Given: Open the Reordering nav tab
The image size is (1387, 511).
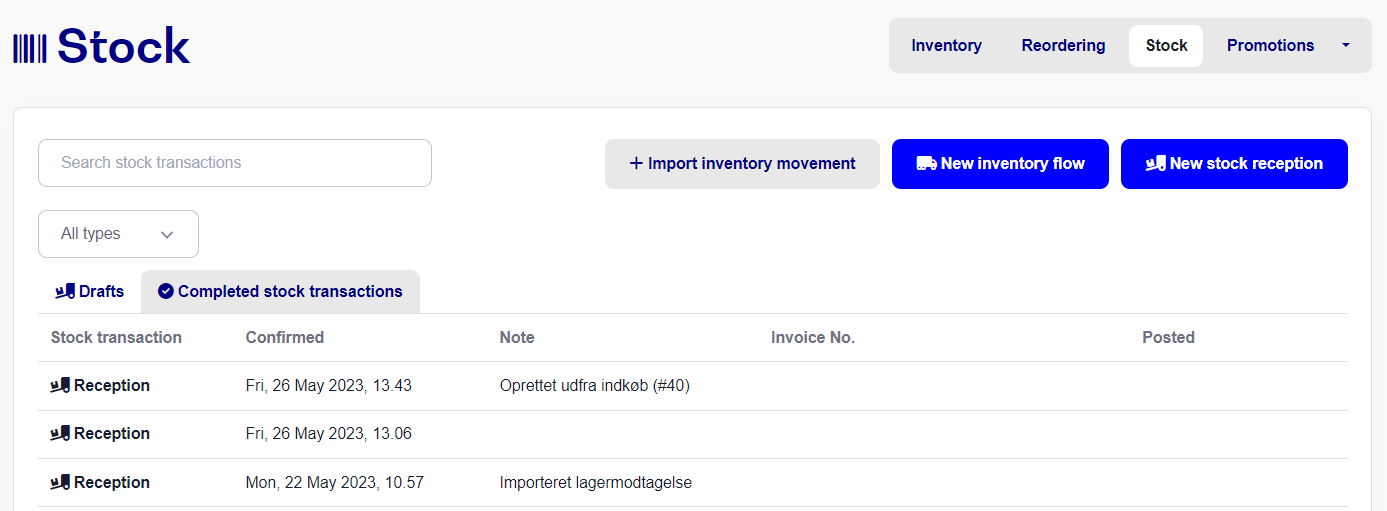Looking at the screenshot, I should pos(1063,45).
